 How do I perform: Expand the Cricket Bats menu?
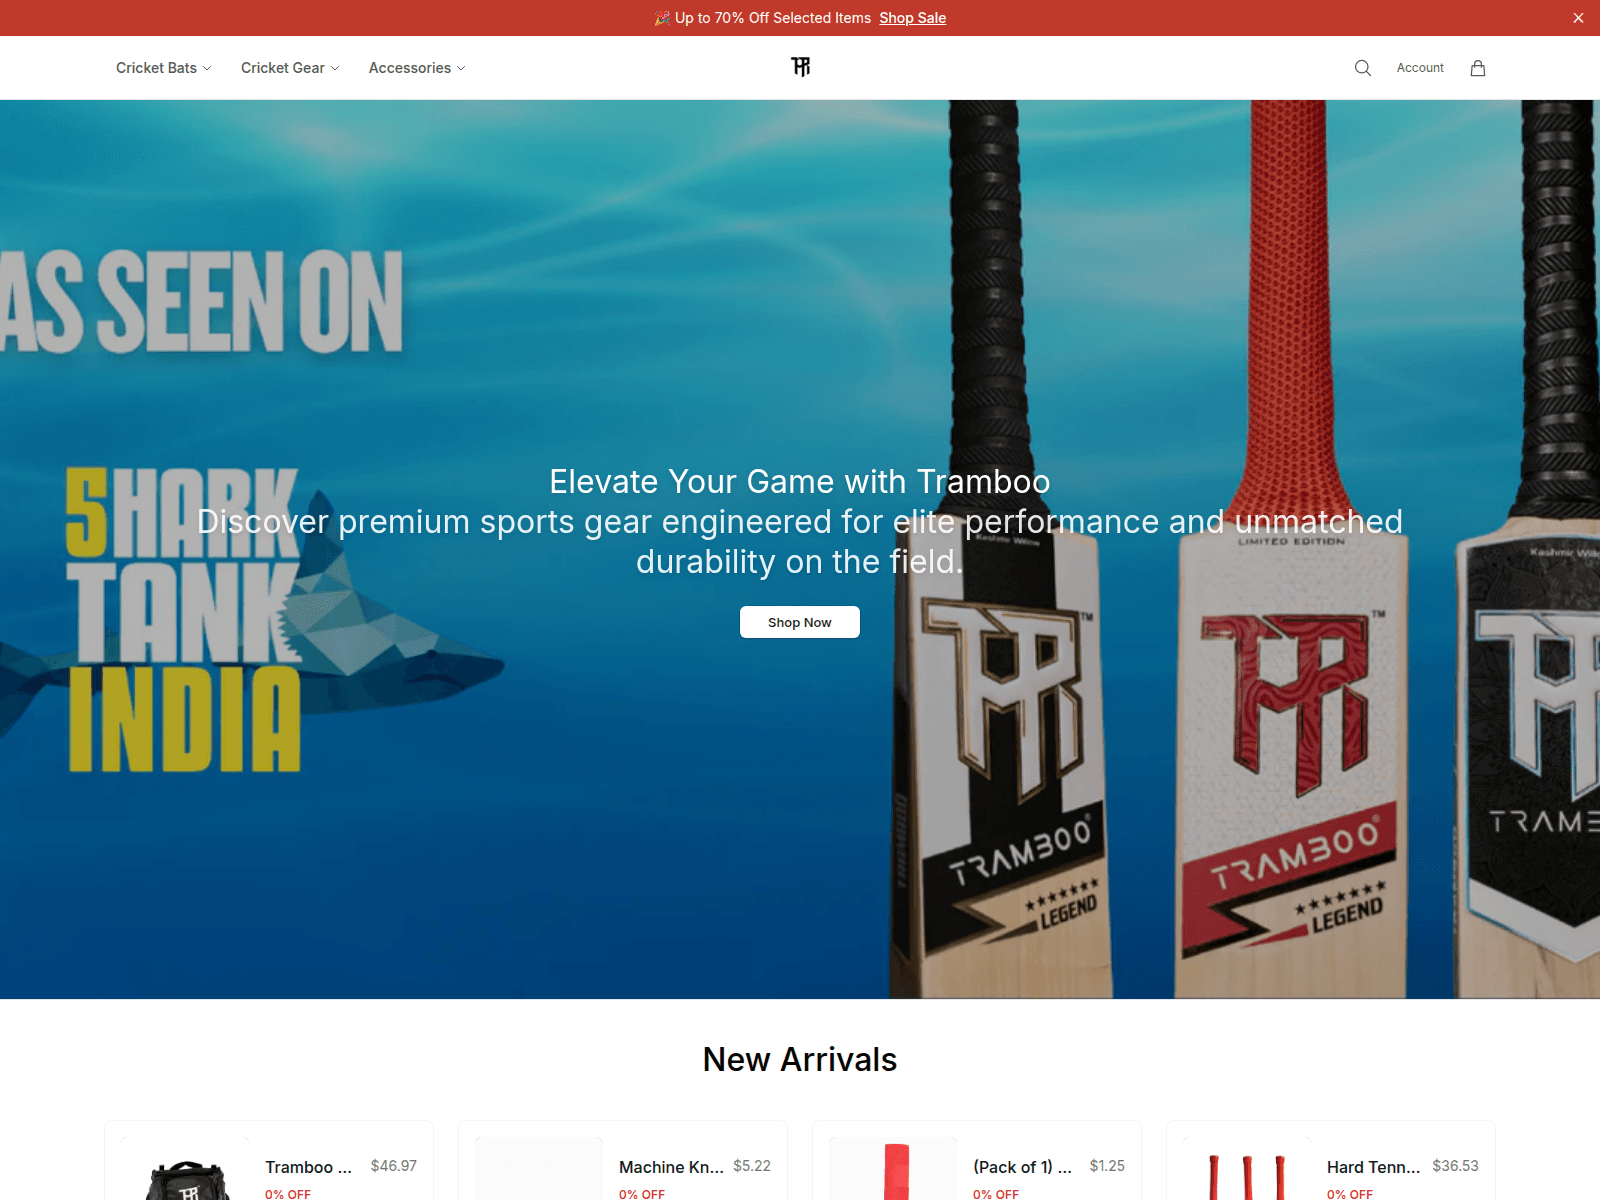point(164,68)
